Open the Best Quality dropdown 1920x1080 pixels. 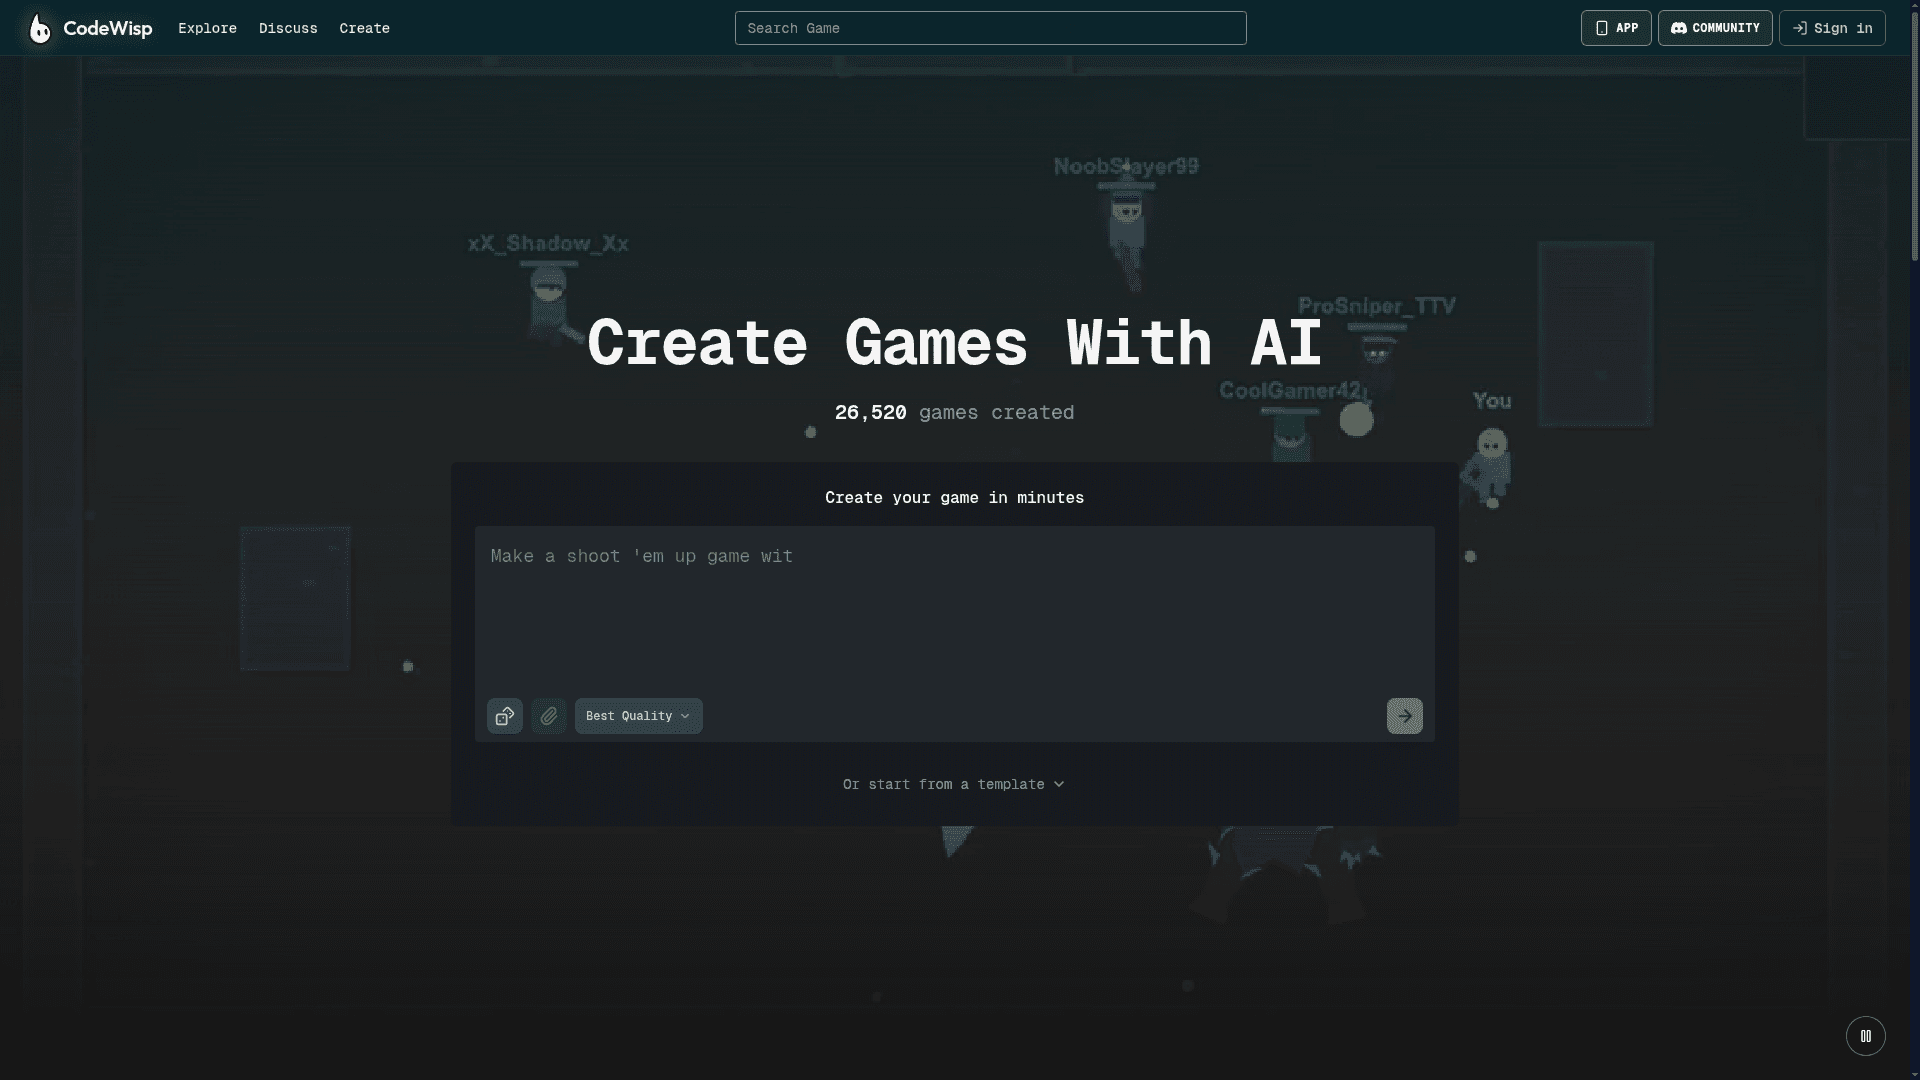click(638, 716)
